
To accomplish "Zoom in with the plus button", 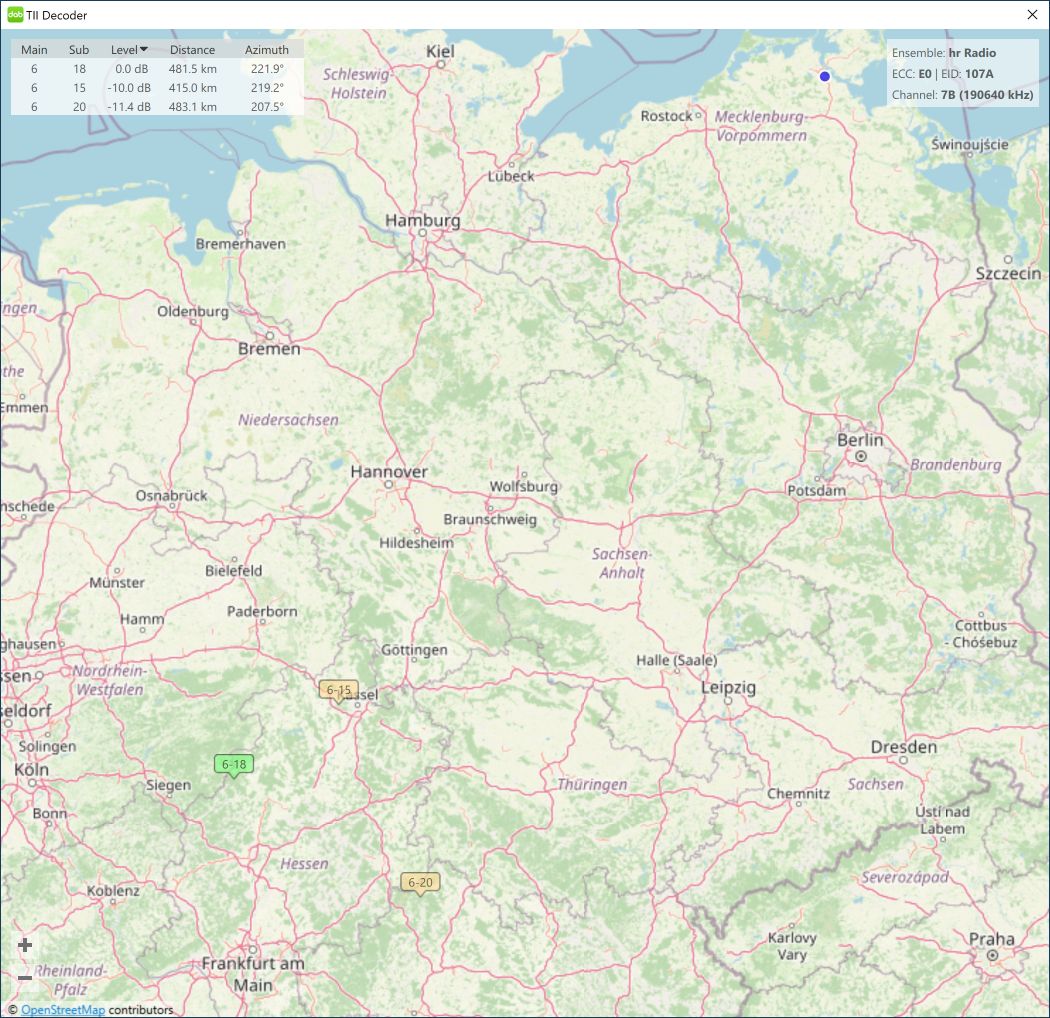I will point(25,945).
